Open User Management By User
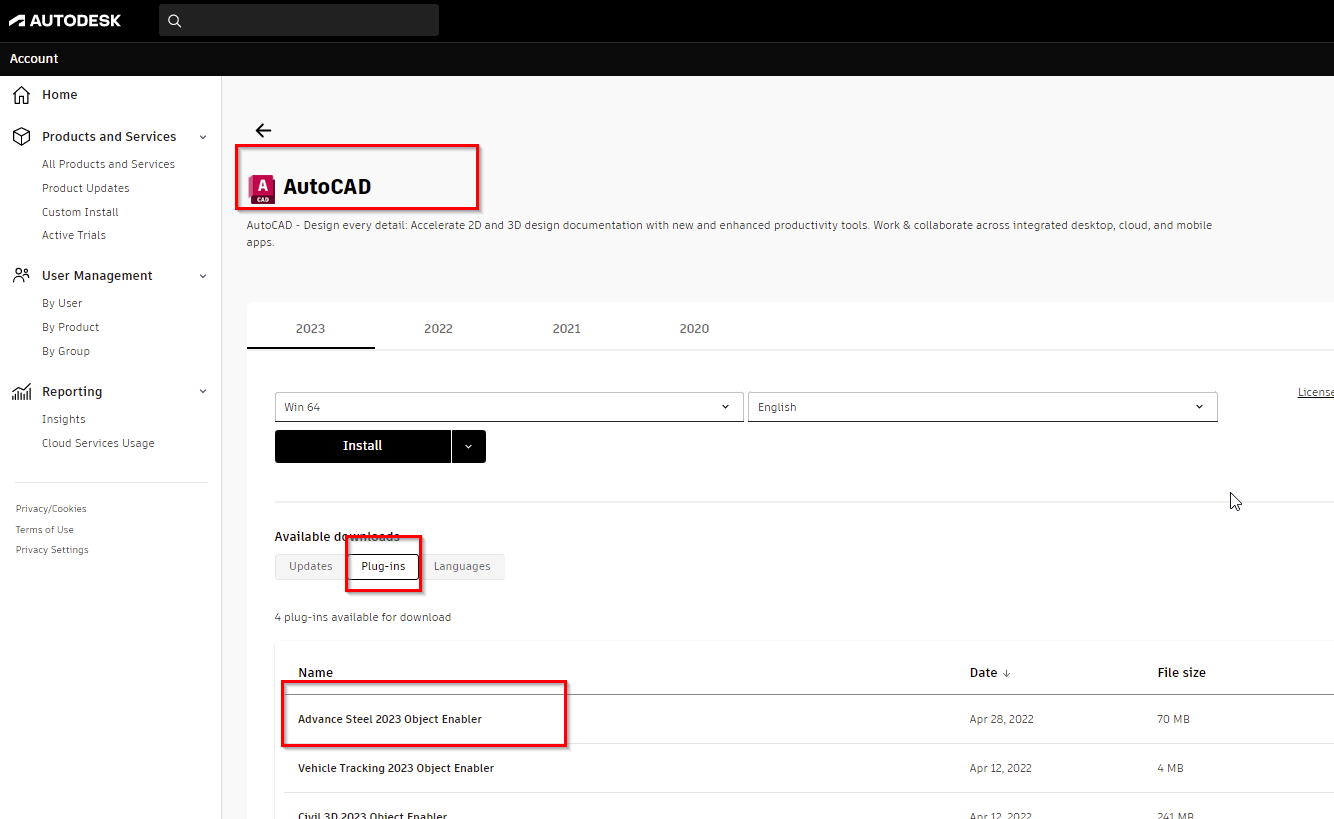The height and width of the screenshot is (819, 1334). click(x=62, y=303)
